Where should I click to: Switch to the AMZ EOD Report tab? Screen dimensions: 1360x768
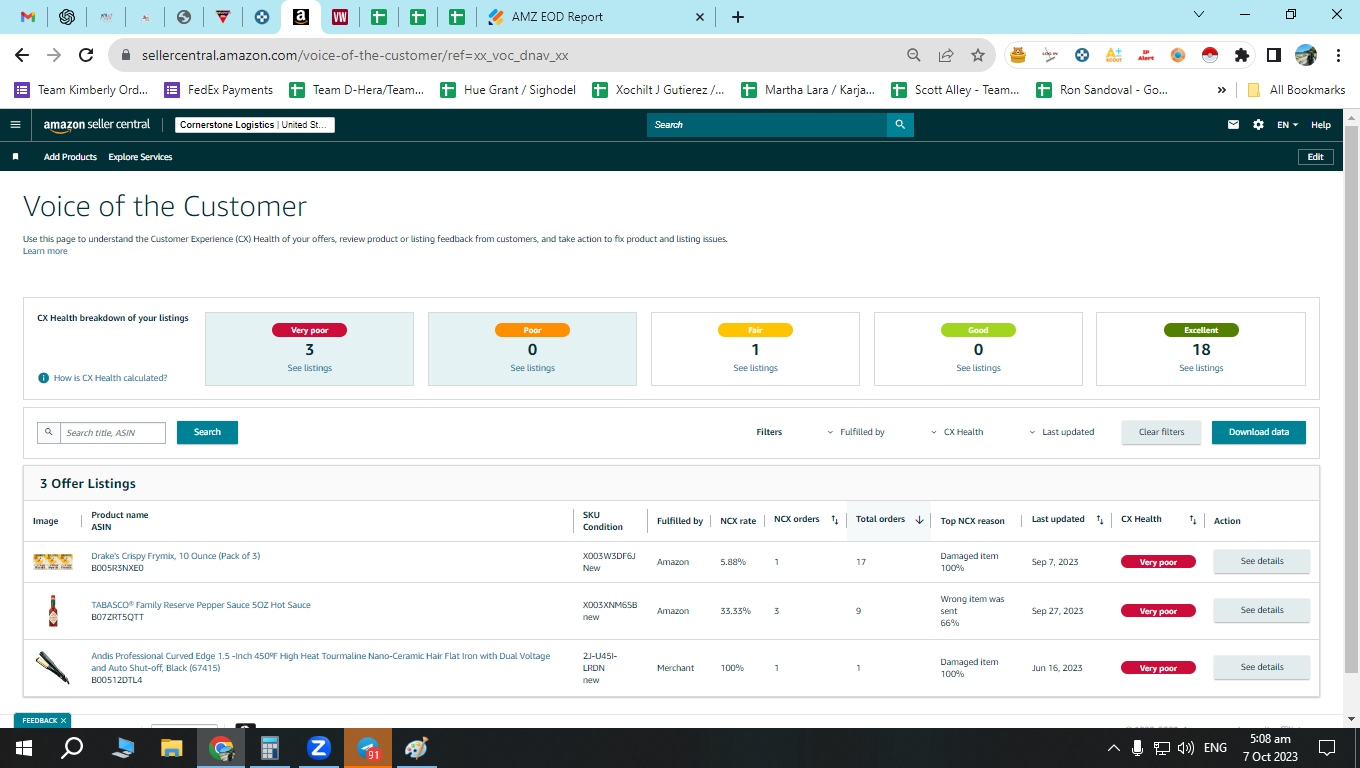coord(596,17)
